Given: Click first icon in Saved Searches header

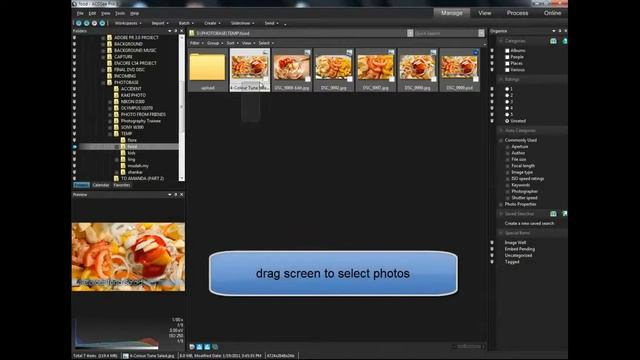Looking at the screenshot, I should point(553,213).
